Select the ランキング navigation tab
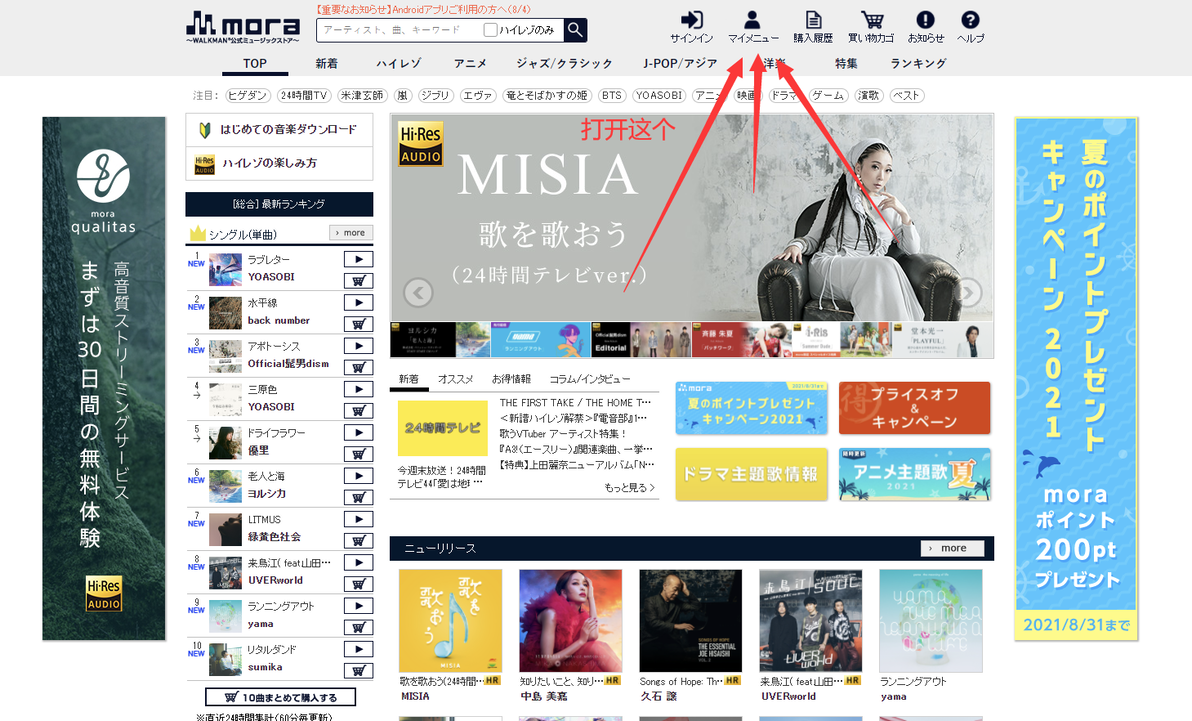Image resolution: width=1192 pixels, height=721 pixels. (x=918, y=64)
